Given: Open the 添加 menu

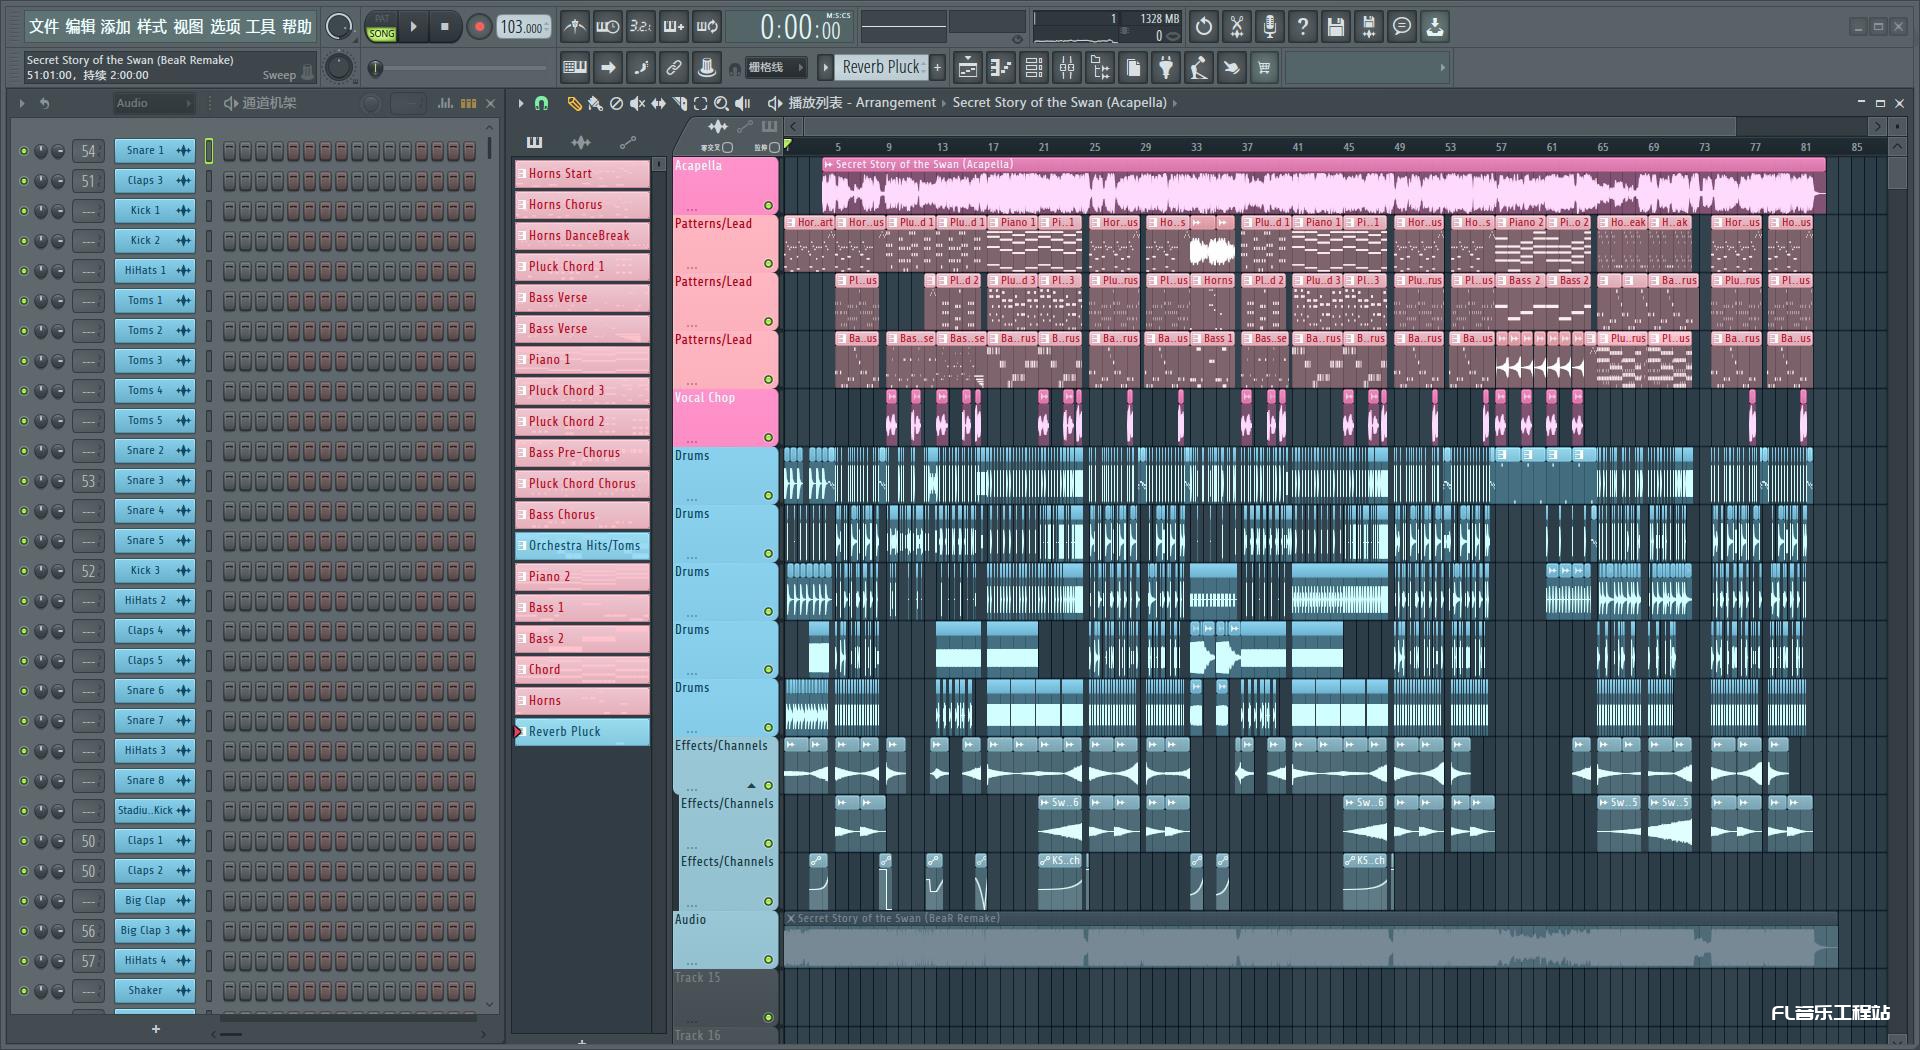Looking at the screenshot, I should pyautogui.click(x=116, y=27).
